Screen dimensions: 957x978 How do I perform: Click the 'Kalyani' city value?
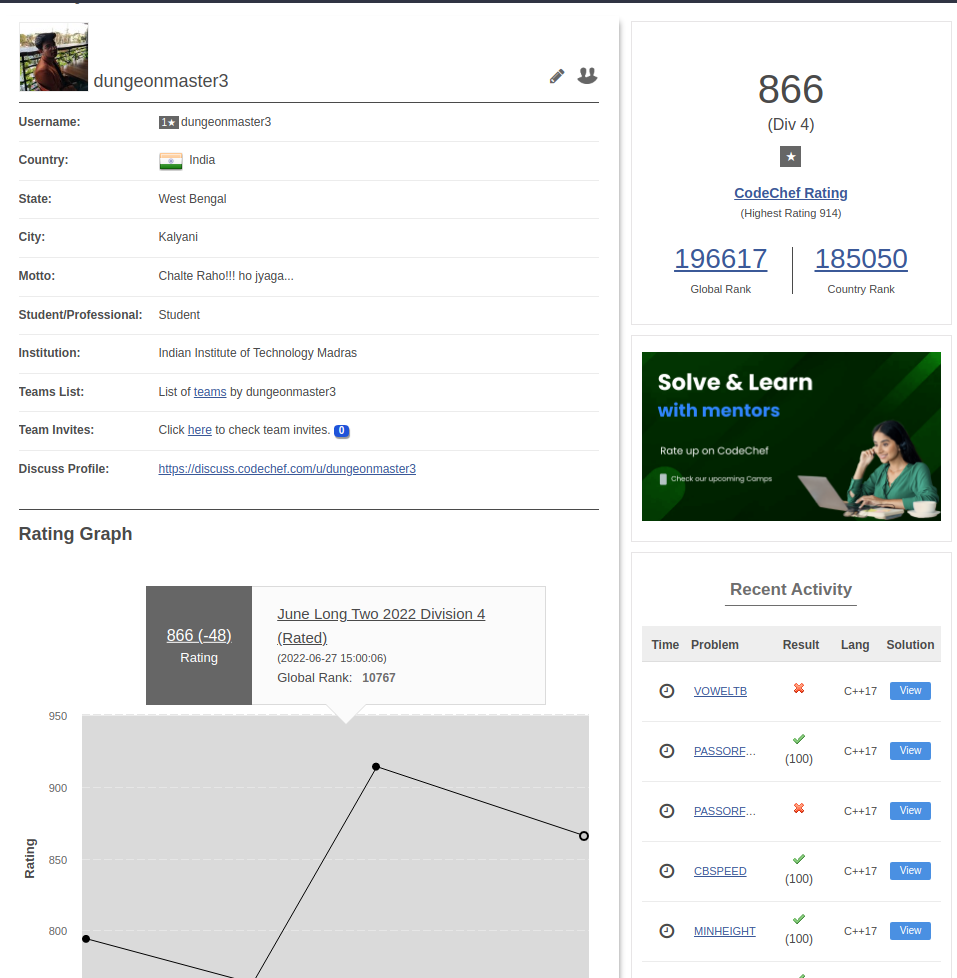(178, 237)
